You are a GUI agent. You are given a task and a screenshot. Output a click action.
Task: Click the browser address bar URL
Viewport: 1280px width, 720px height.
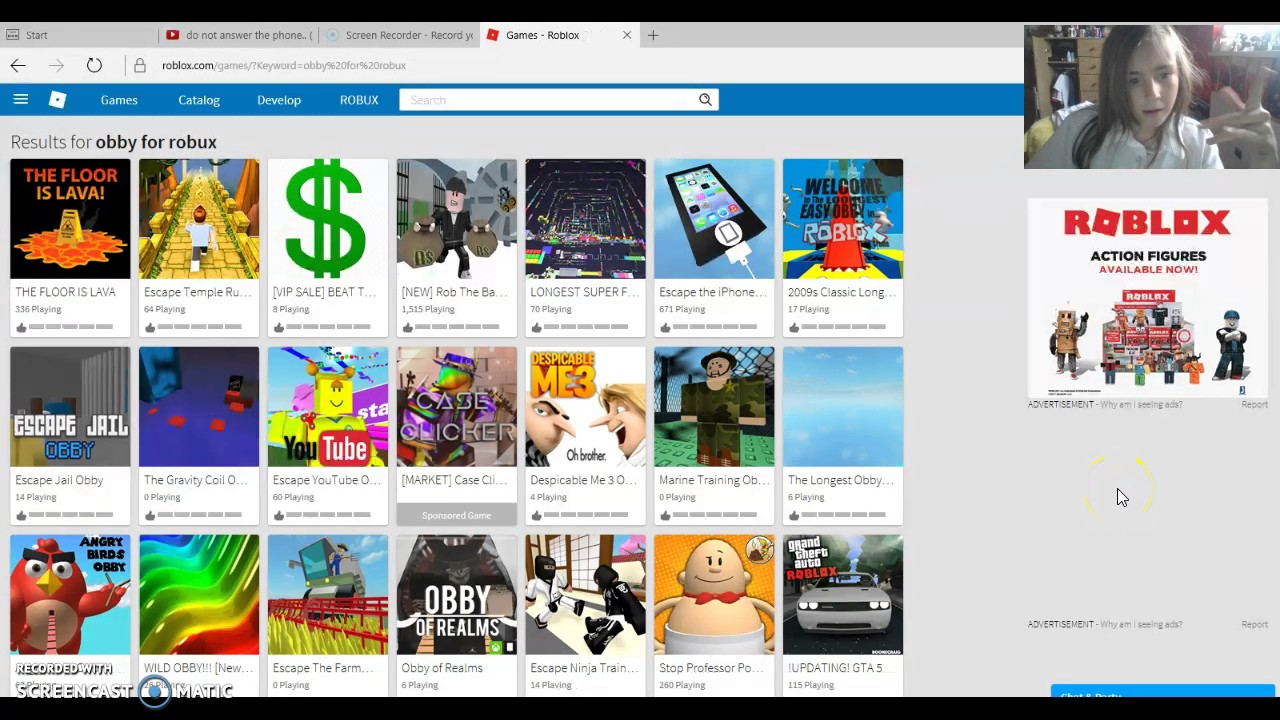(x=284, y=65)
